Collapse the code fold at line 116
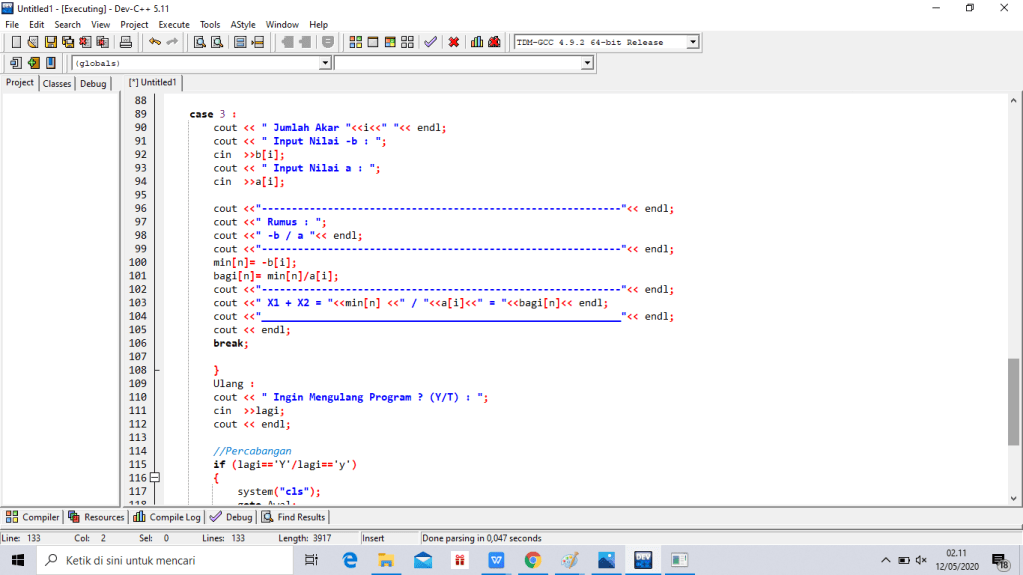 pyautogui.click(x=155, y=478)
